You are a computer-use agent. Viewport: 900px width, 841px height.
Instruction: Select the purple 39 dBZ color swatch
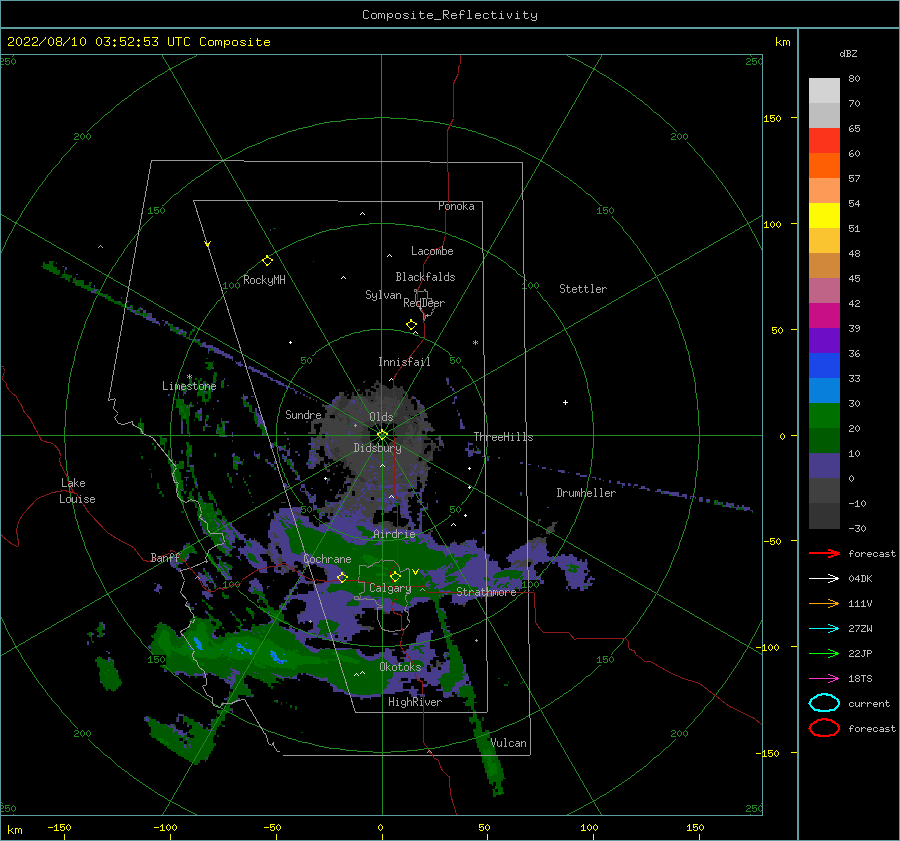tap(824, 340)
